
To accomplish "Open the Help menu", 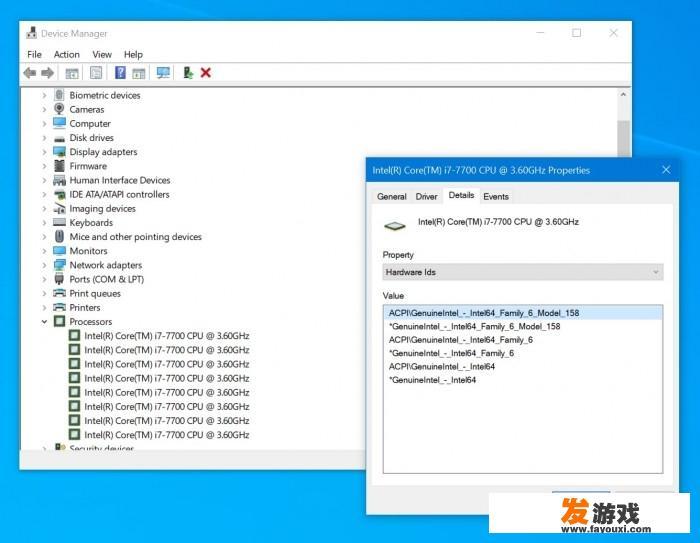I will coord(133,54).
